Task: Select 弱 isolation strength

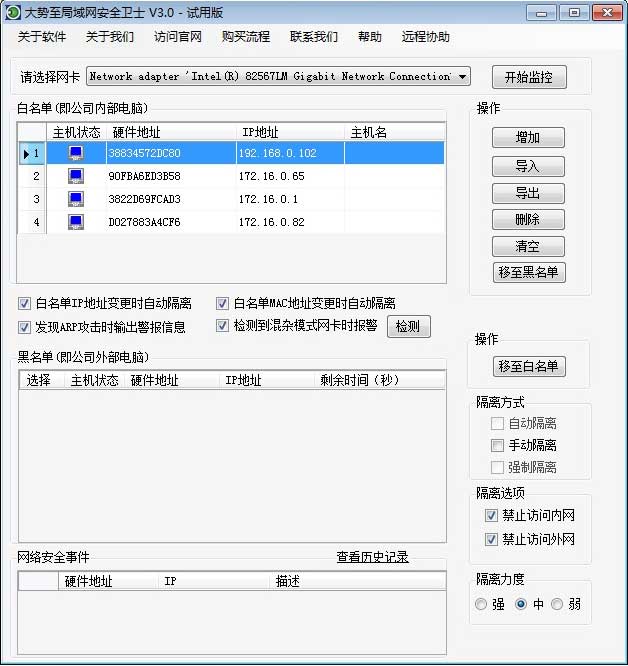Action: pos(557,604)
